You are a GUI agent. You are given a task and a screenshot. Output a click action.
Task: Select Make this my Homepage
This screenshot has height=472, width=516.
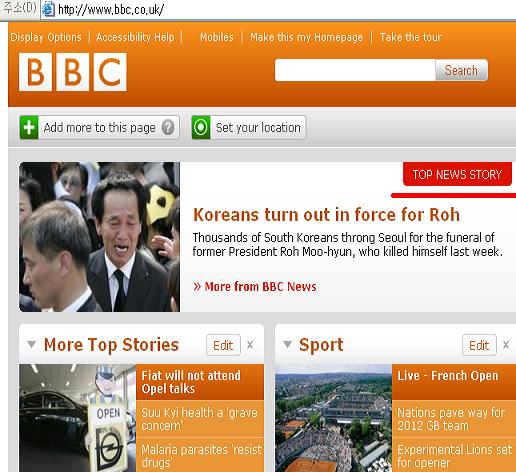(x=306, y=37)
